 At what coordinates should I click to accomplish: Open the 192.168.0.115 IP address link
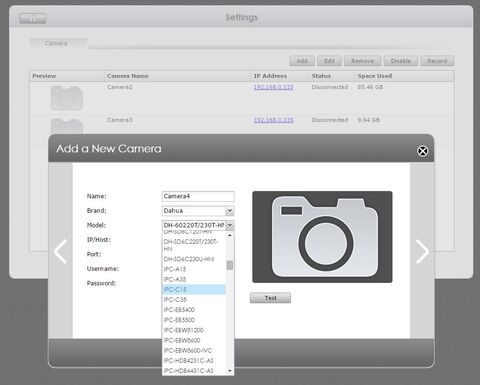tap(273, 87)
